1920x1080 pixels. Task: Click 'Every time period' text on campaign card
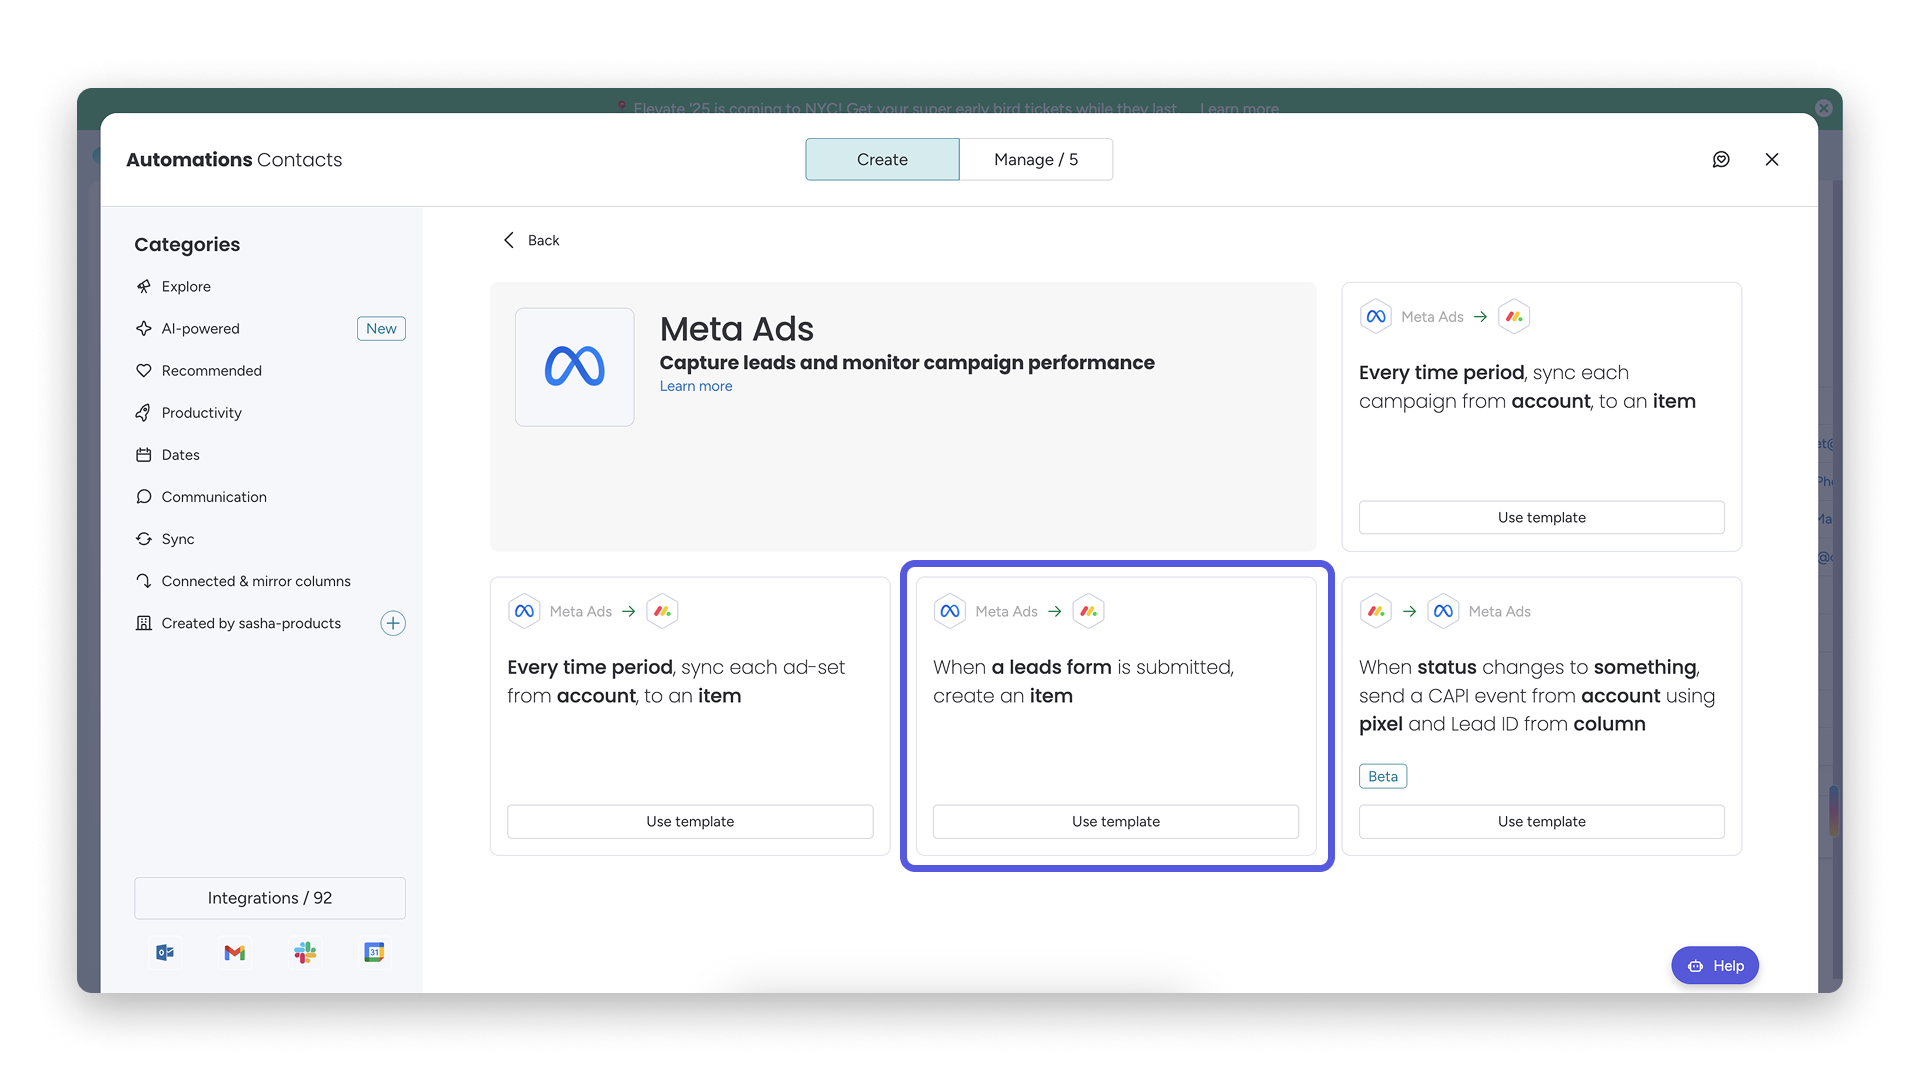[x=1441, y=372]
